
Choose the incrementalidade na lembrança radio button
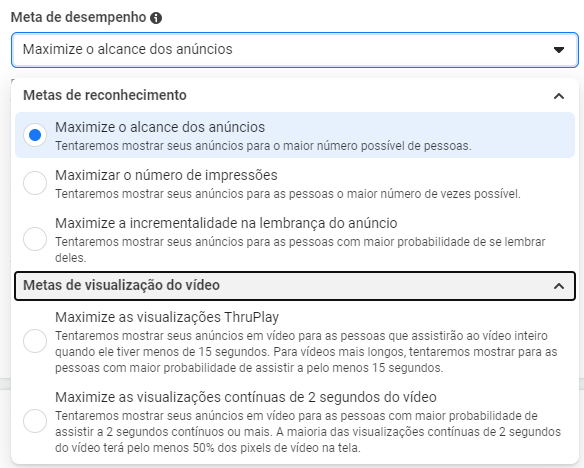(35, 239)
